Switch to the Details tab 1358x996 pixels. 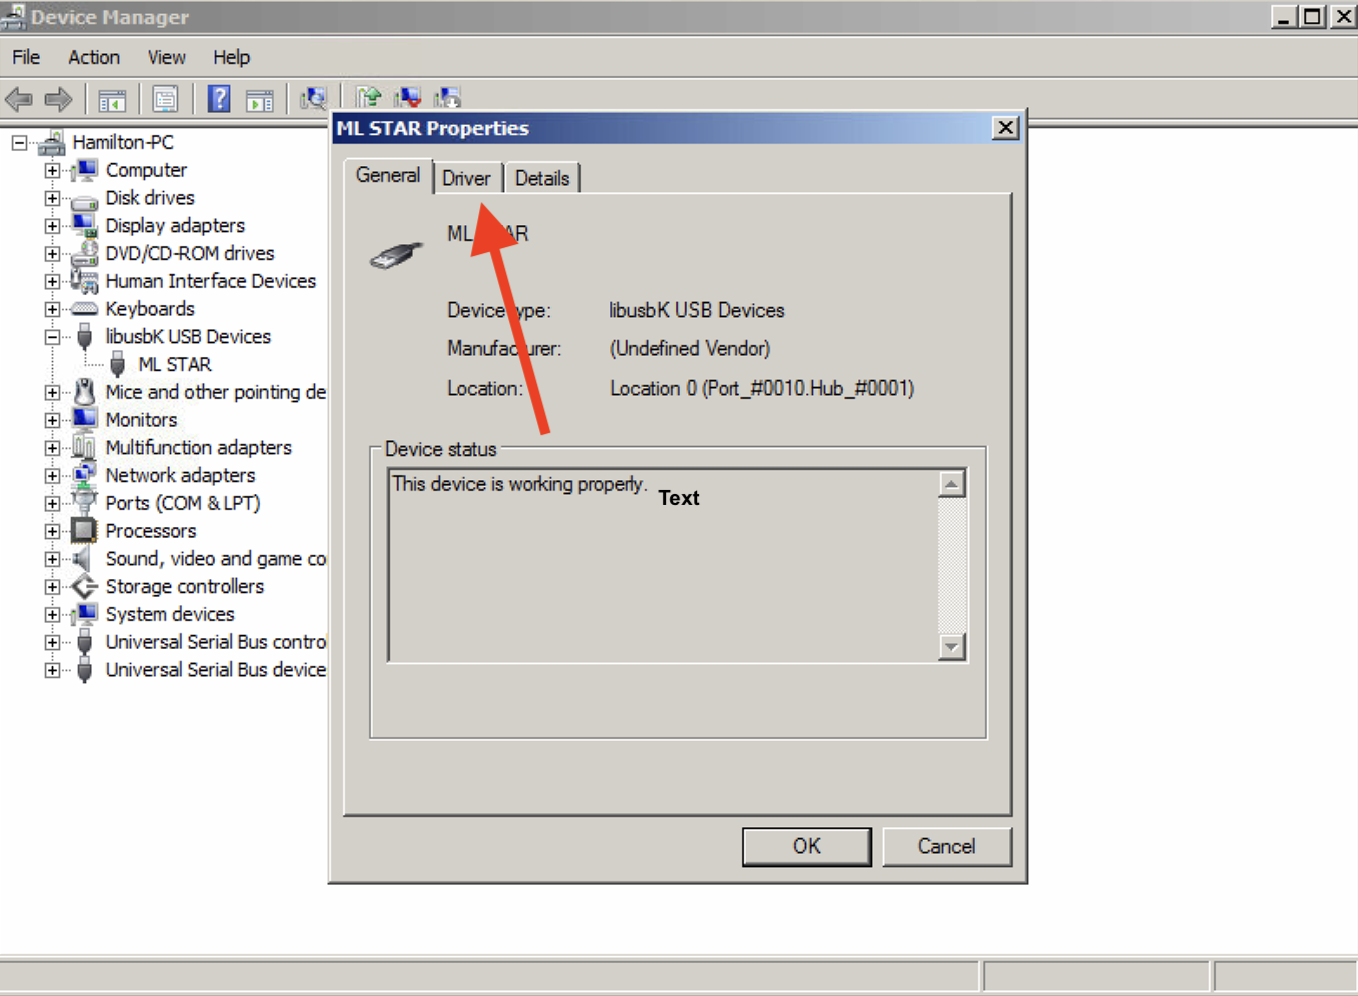click(542, 178)
